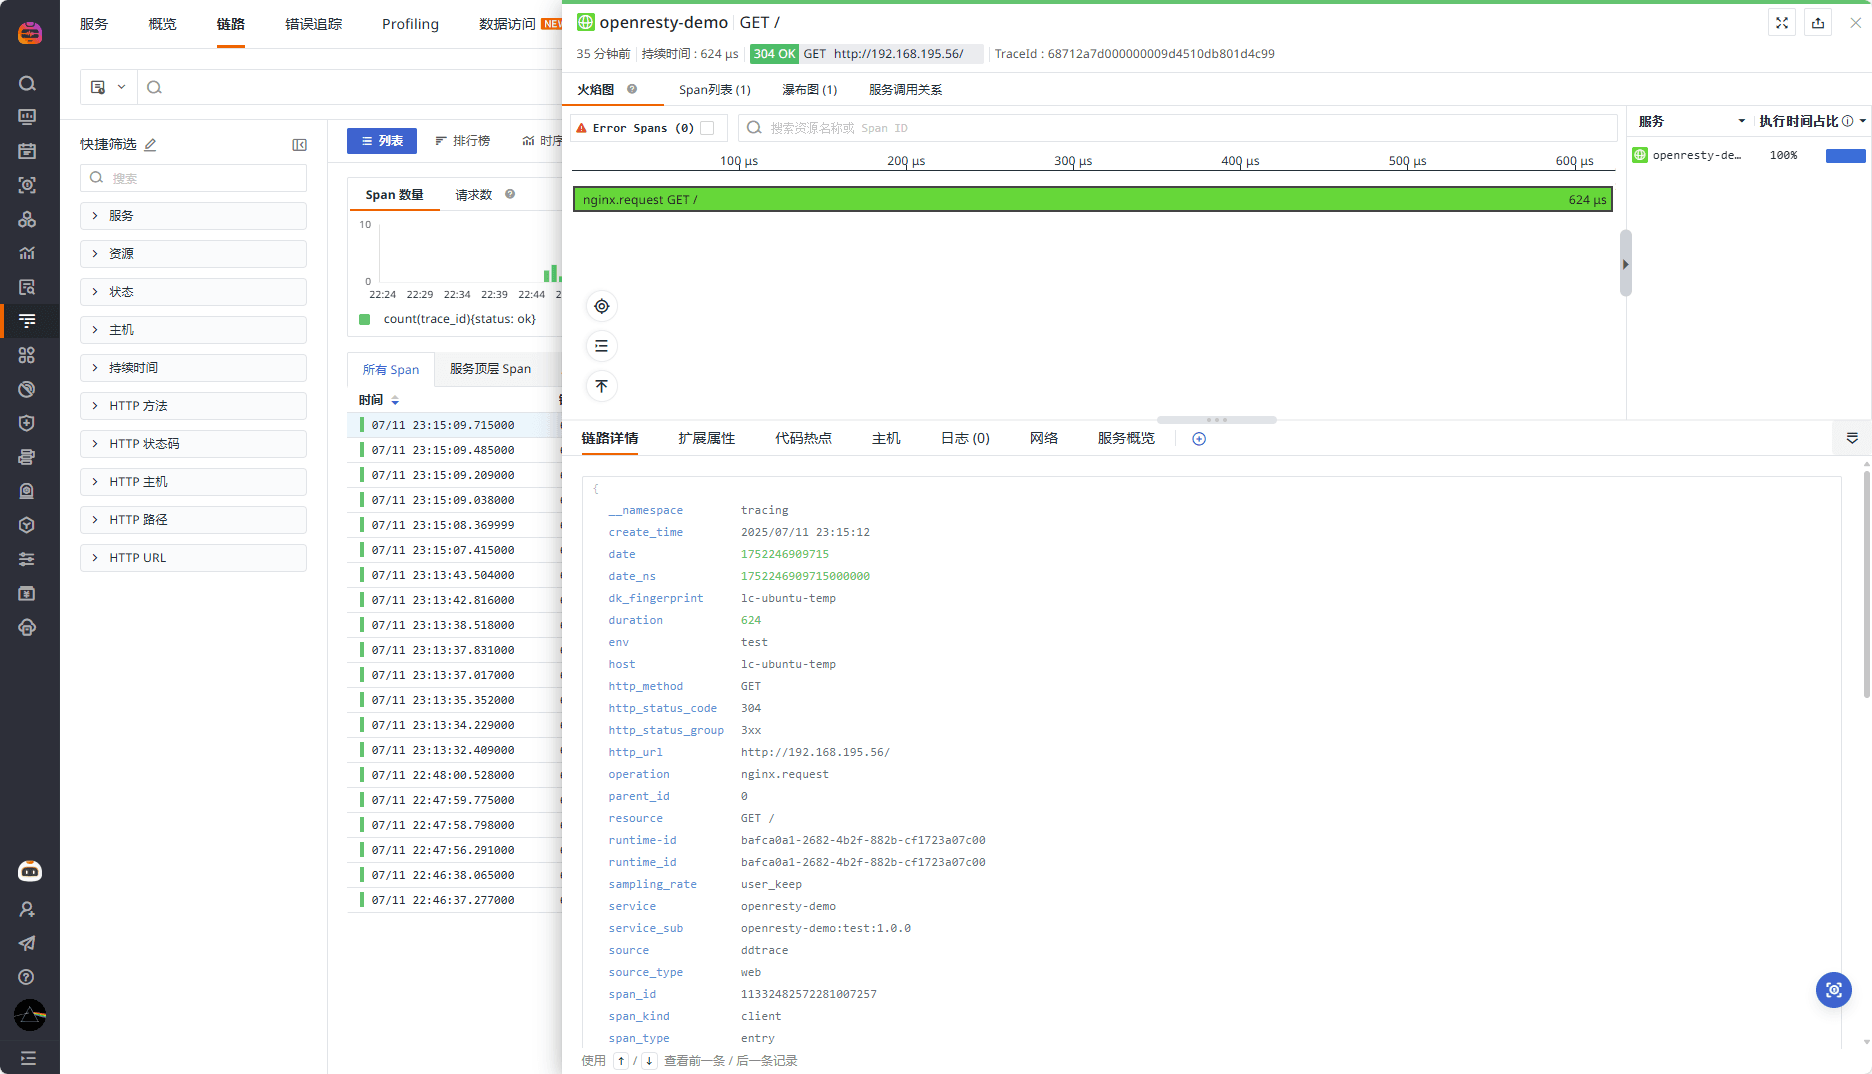Click the span search input field
1872x1074 pixels.
(x=1180, y=128)
